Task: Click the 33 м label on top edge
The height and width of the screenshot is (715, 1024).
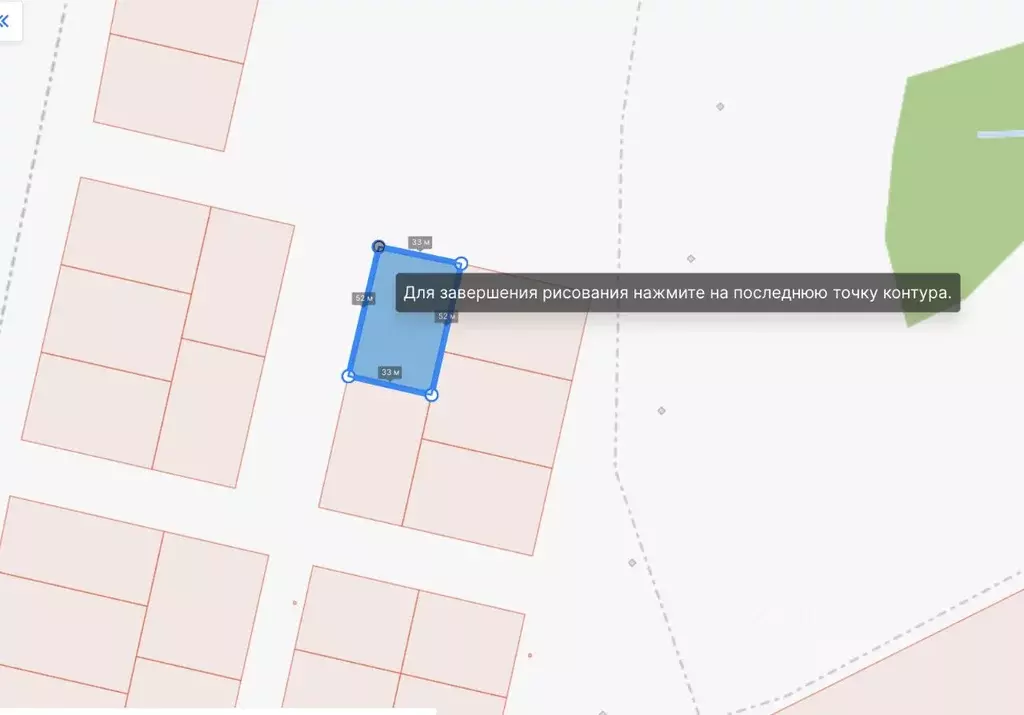Action: tap(420, 242)
